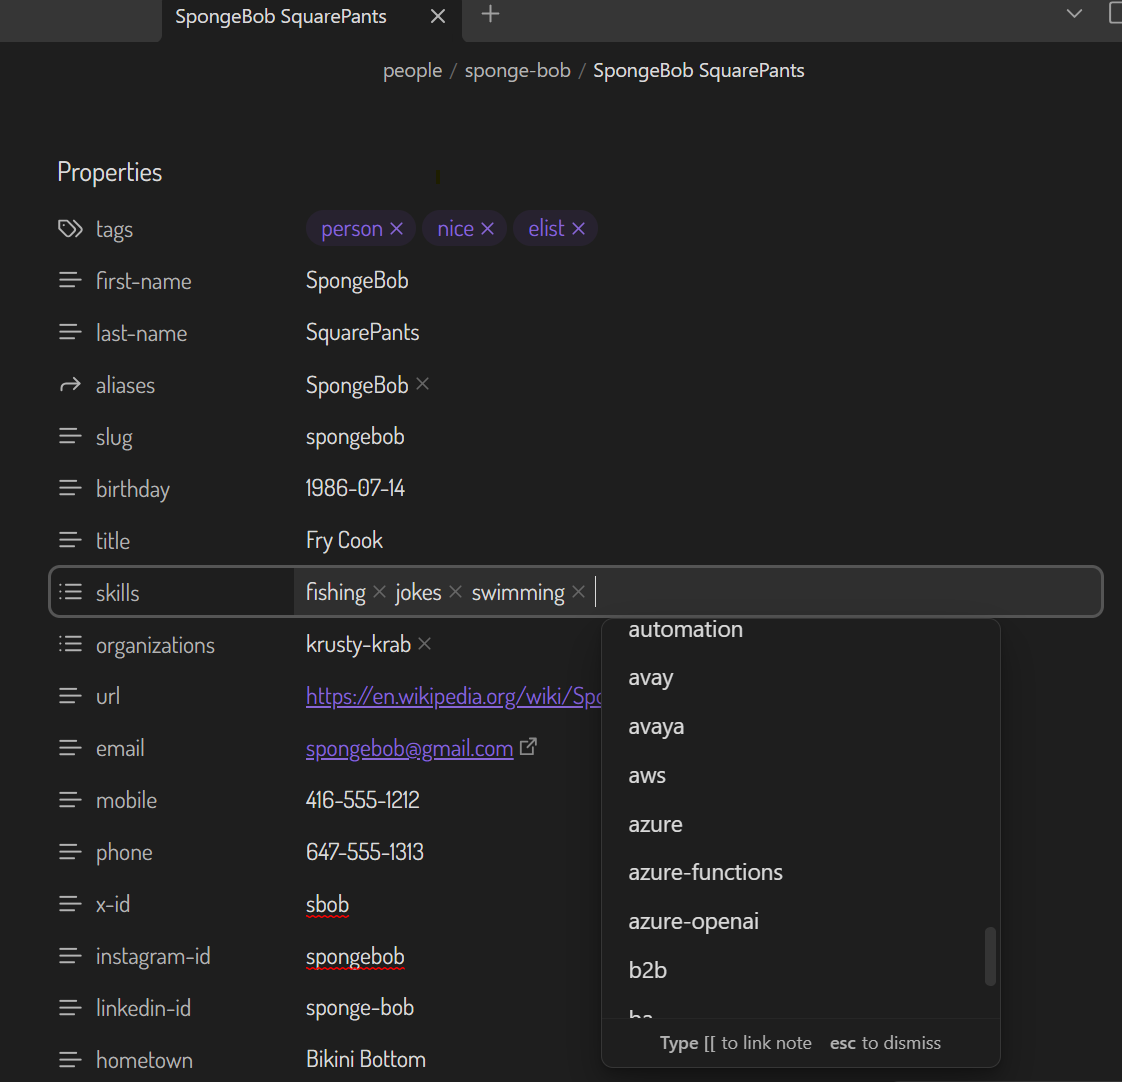Screen dimensions: 1122x1082
Task: Open the tab list dropdown chevron
Action: (x=1074, y=14)
